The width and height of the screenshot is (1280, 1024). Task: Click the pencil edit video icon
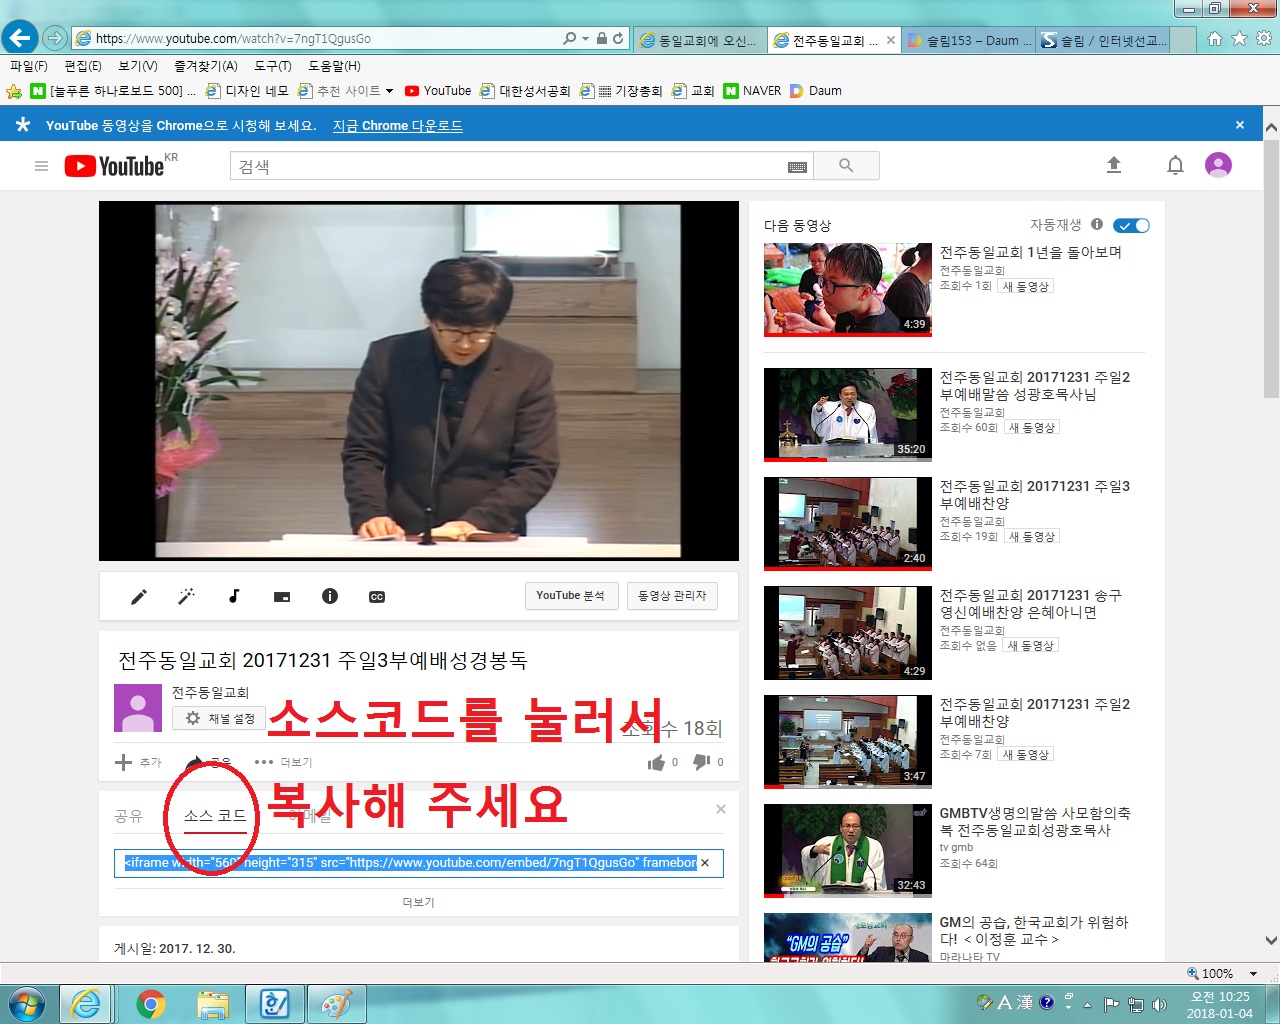(x=139, y=597)
